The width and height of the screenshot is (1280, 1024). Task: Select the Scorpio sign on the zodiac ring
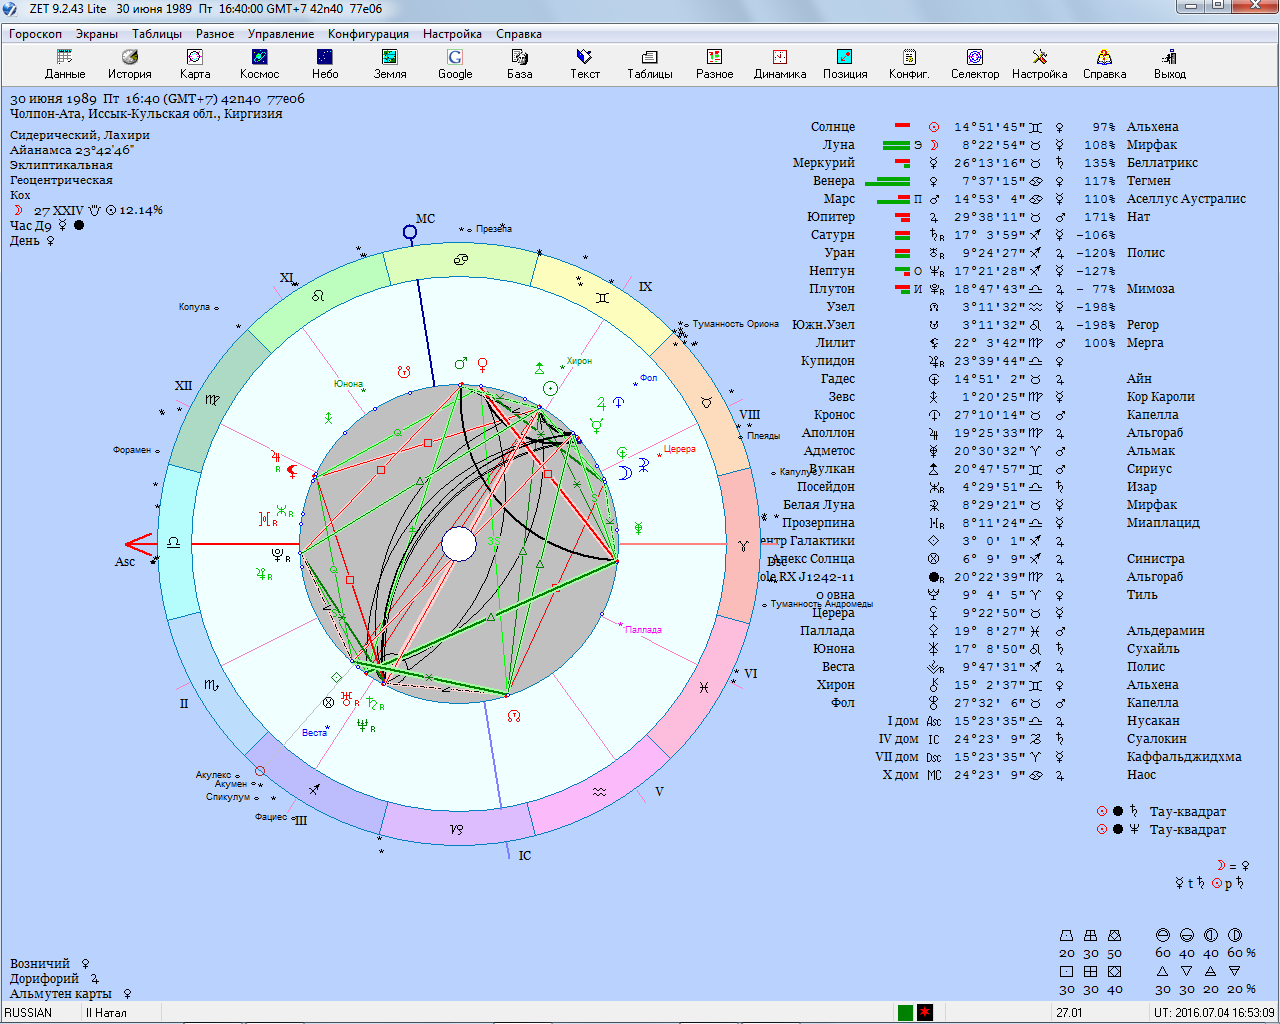click(x=211, y=685)
